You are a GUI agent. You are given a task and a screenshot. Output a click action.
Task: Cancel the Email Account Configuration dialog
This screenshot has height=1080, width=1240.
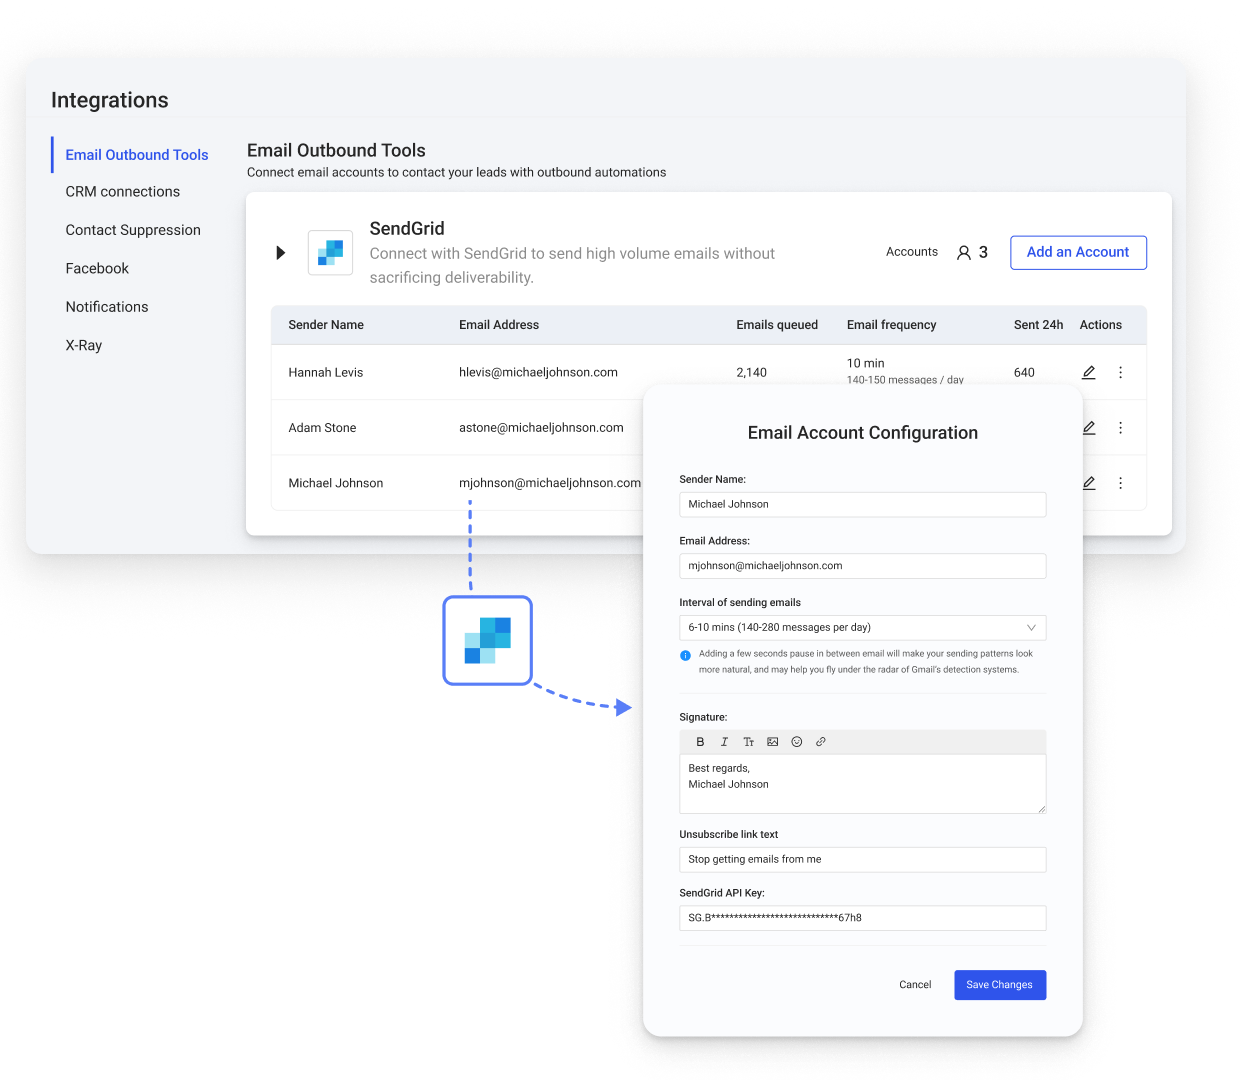915,985
